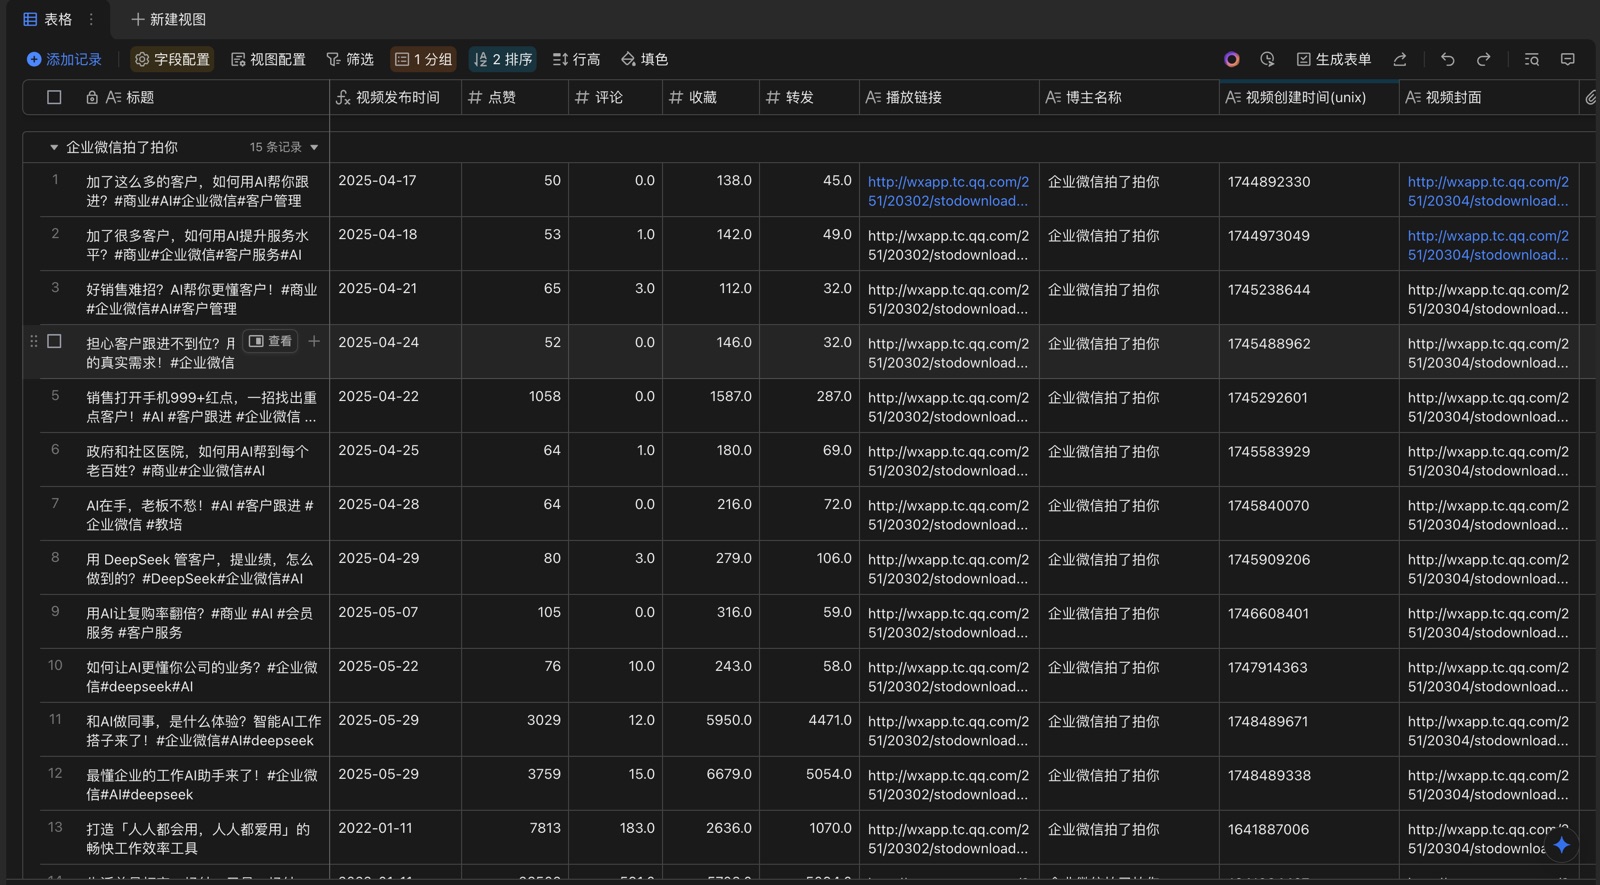
Task: Click the drag handle on row 4
Action: 34,341
